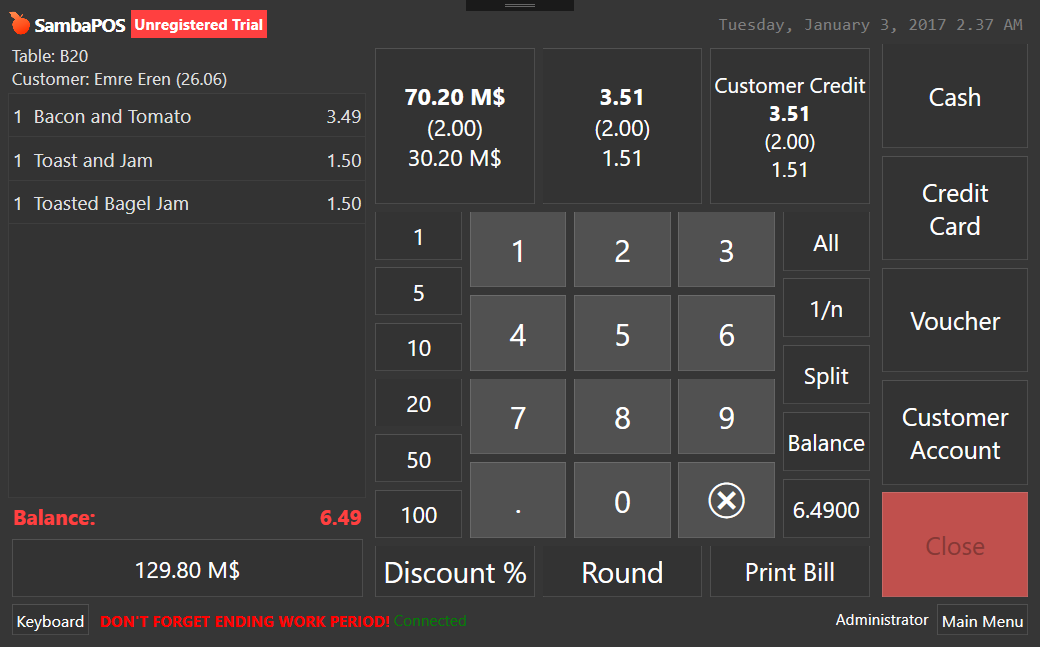The height and width of the screenshot is (647, 1040).
Task: Tap digit 7 on the numpad
Action: [518, 417]
